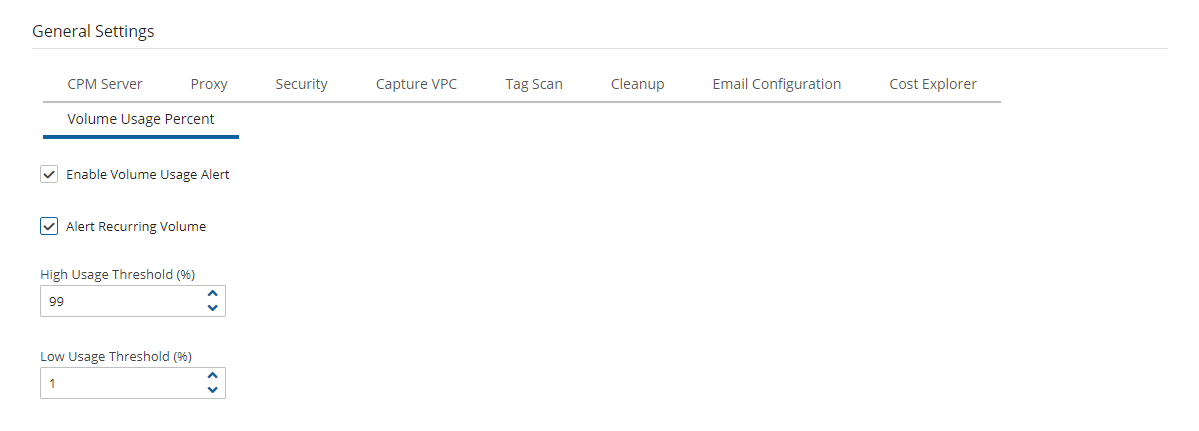Open the CPM Server tab
This screenshot has height=431, width=1199.
105,84
